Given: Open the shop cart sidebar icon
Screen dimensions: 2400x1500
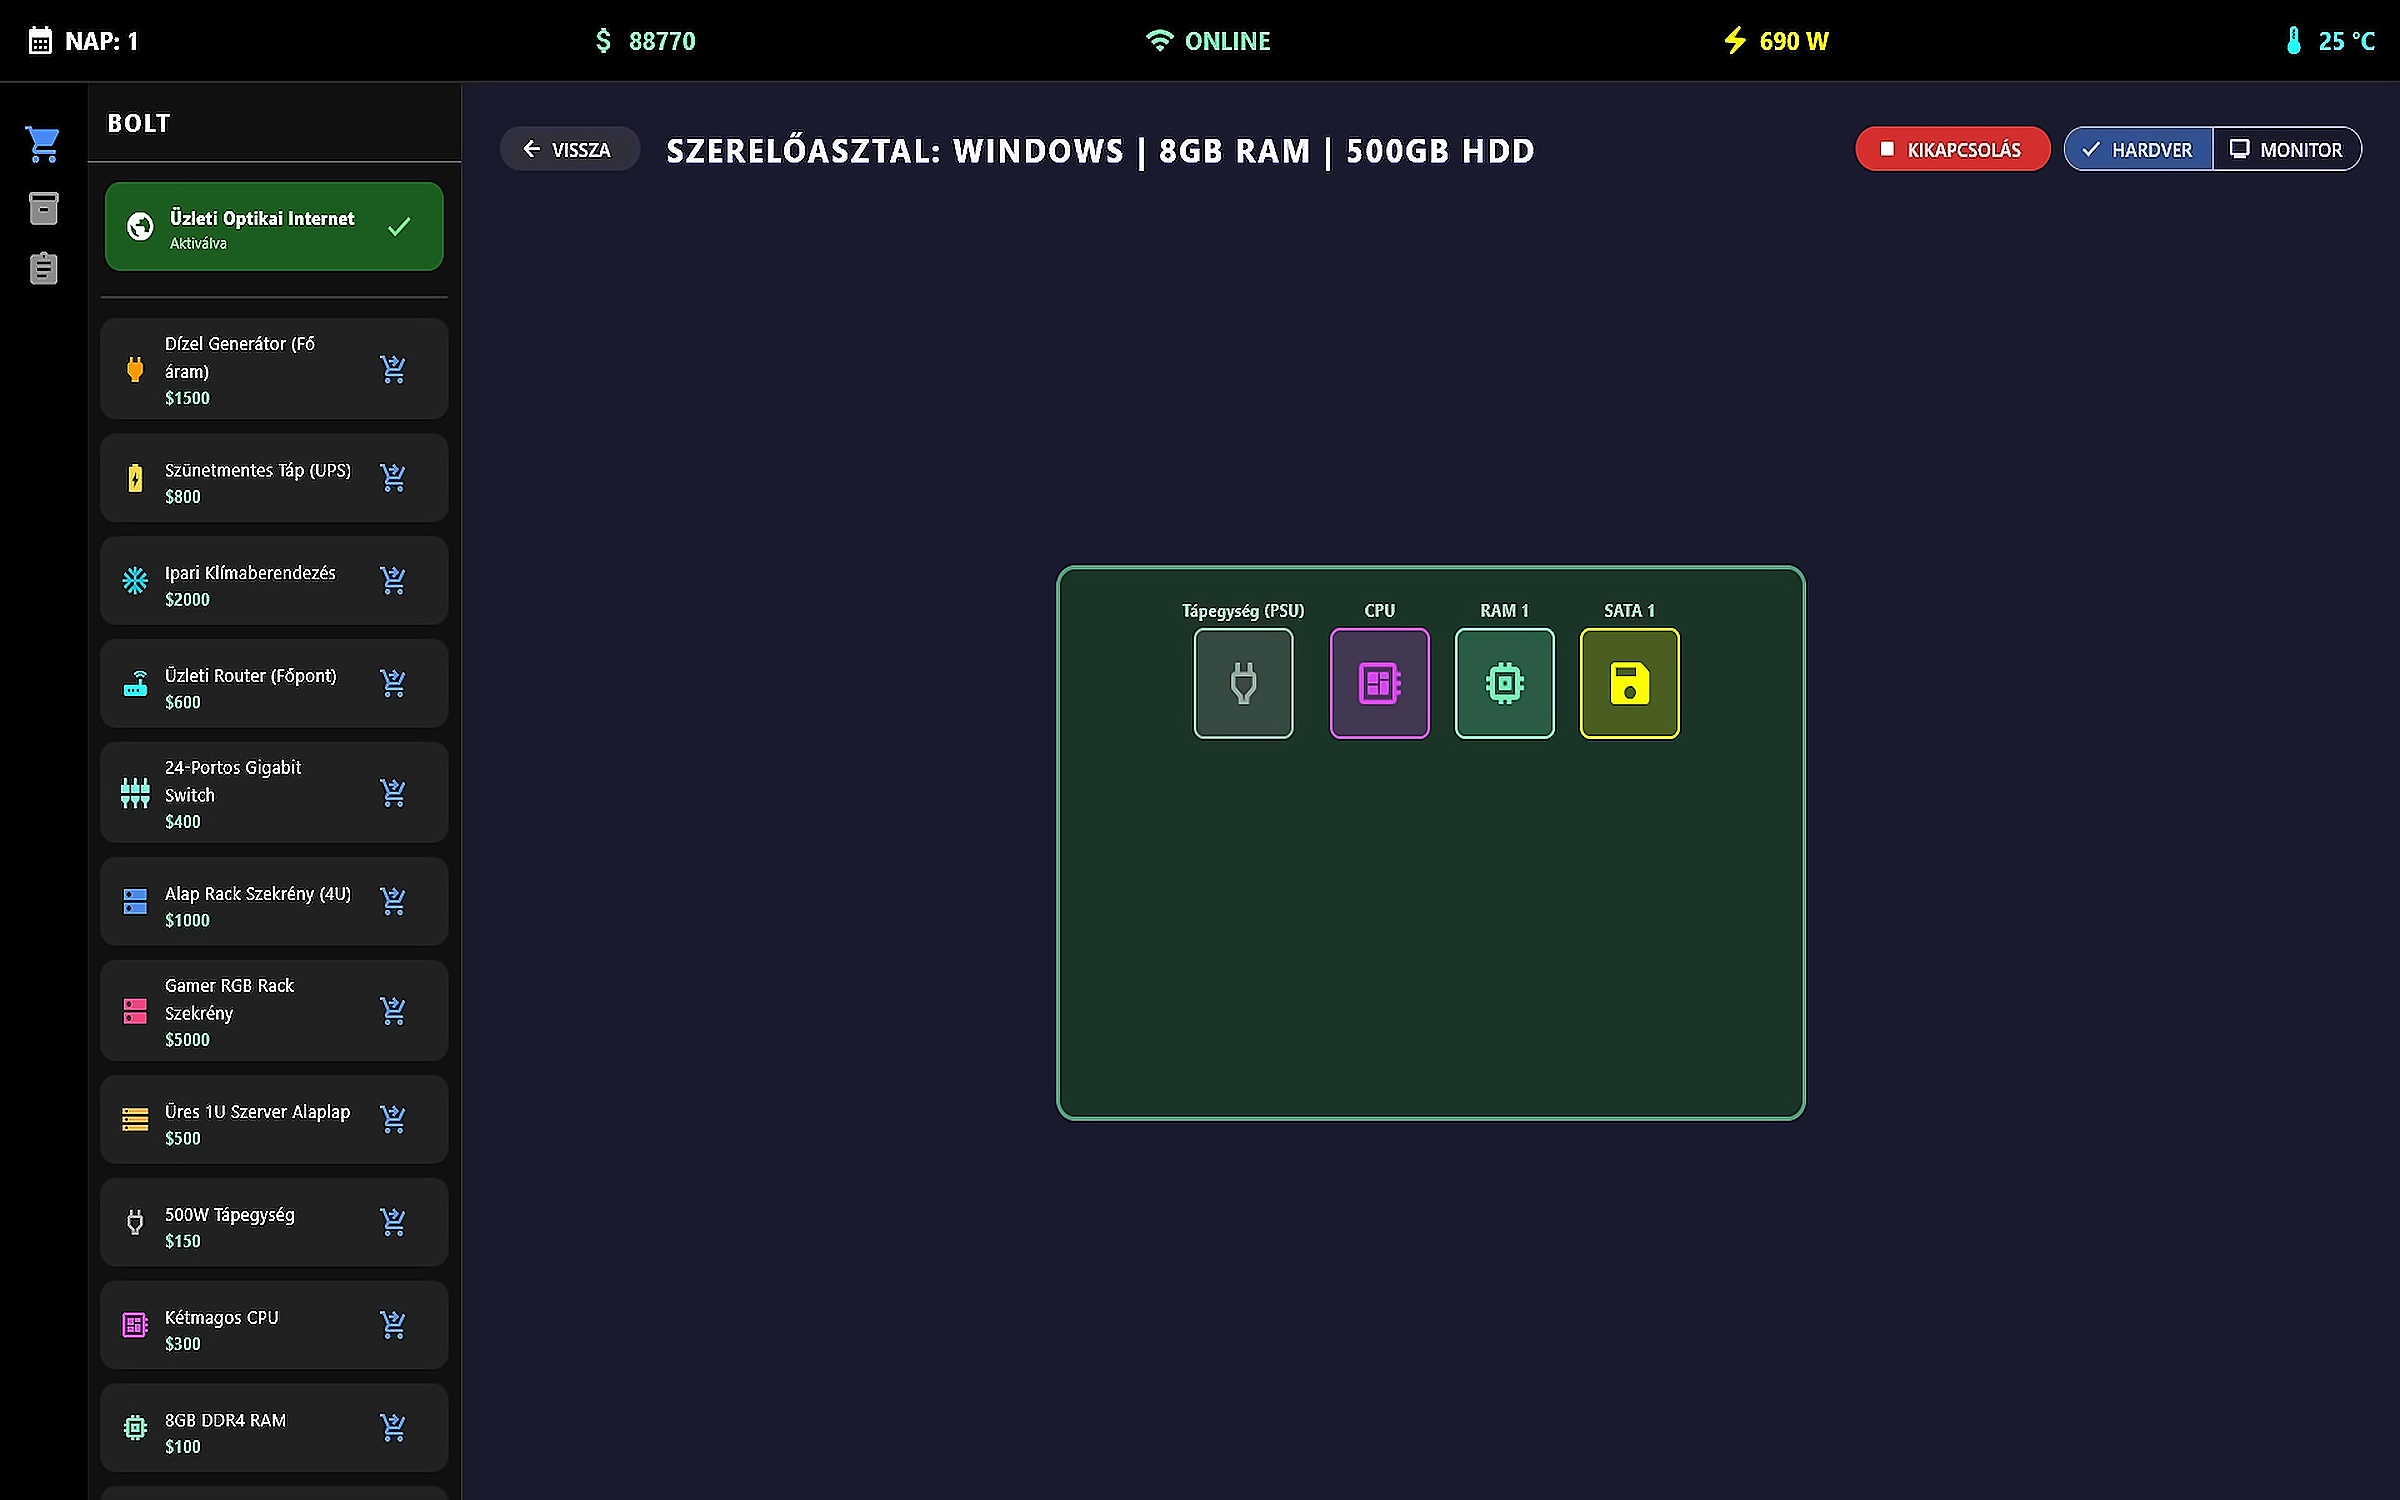Looking at the screenshot, I should [x=43, y=145].
